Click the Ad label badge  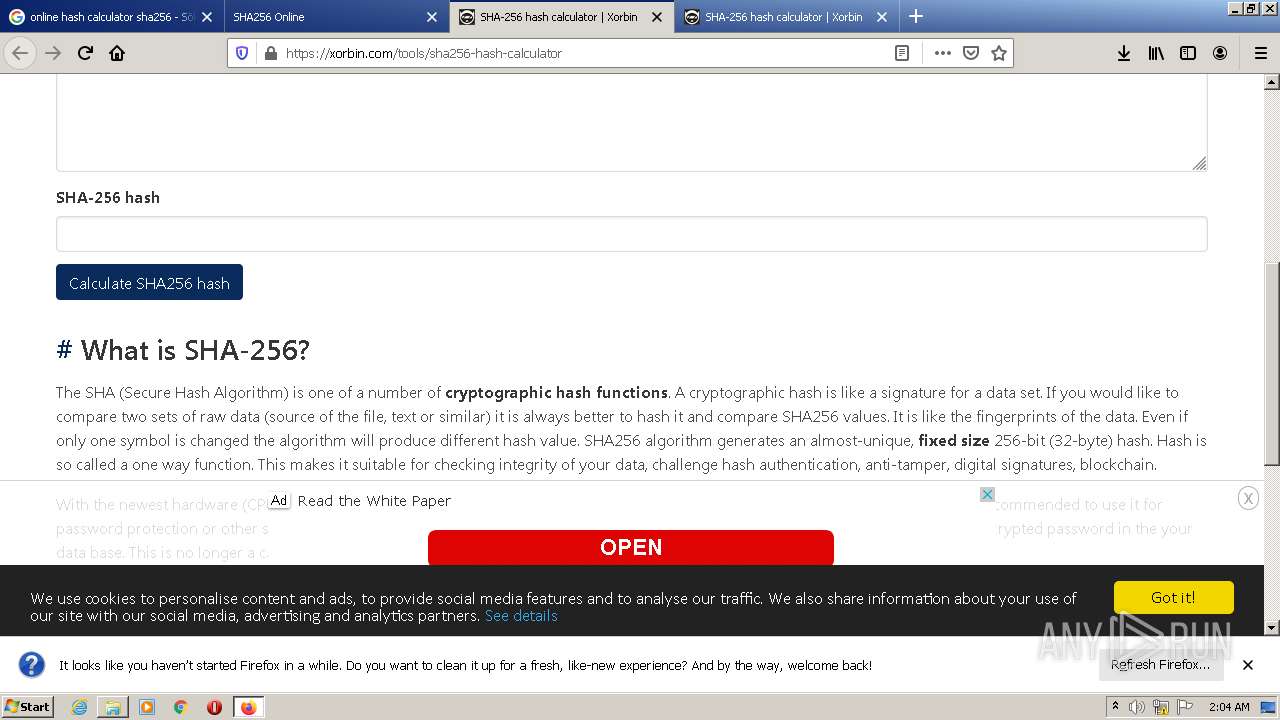click(x=278, y=500)
